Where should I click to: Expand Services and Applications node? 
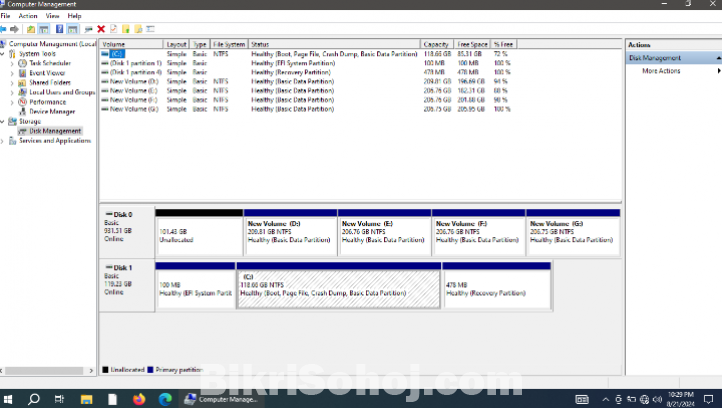3,141
